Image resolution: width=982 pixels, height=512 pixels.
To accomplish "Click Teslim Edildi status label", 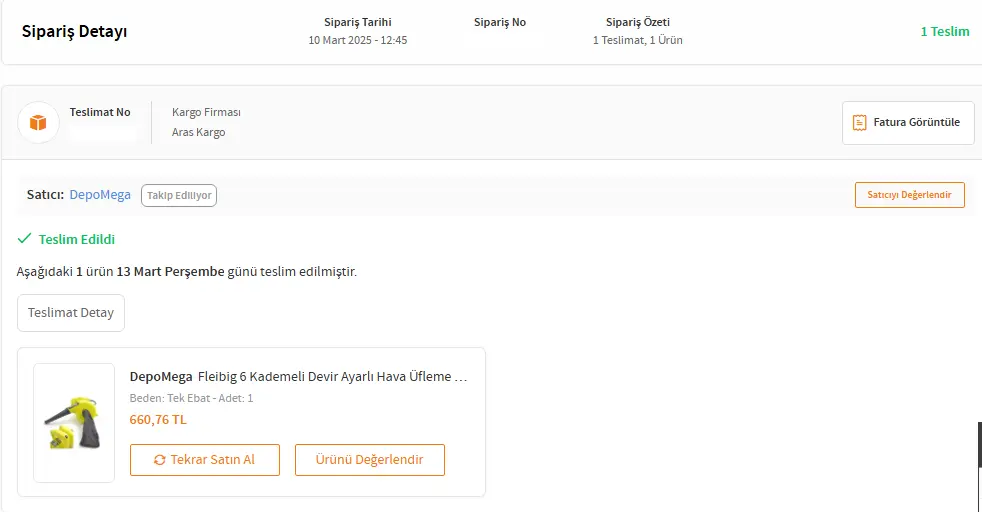I will coord(76,240).
